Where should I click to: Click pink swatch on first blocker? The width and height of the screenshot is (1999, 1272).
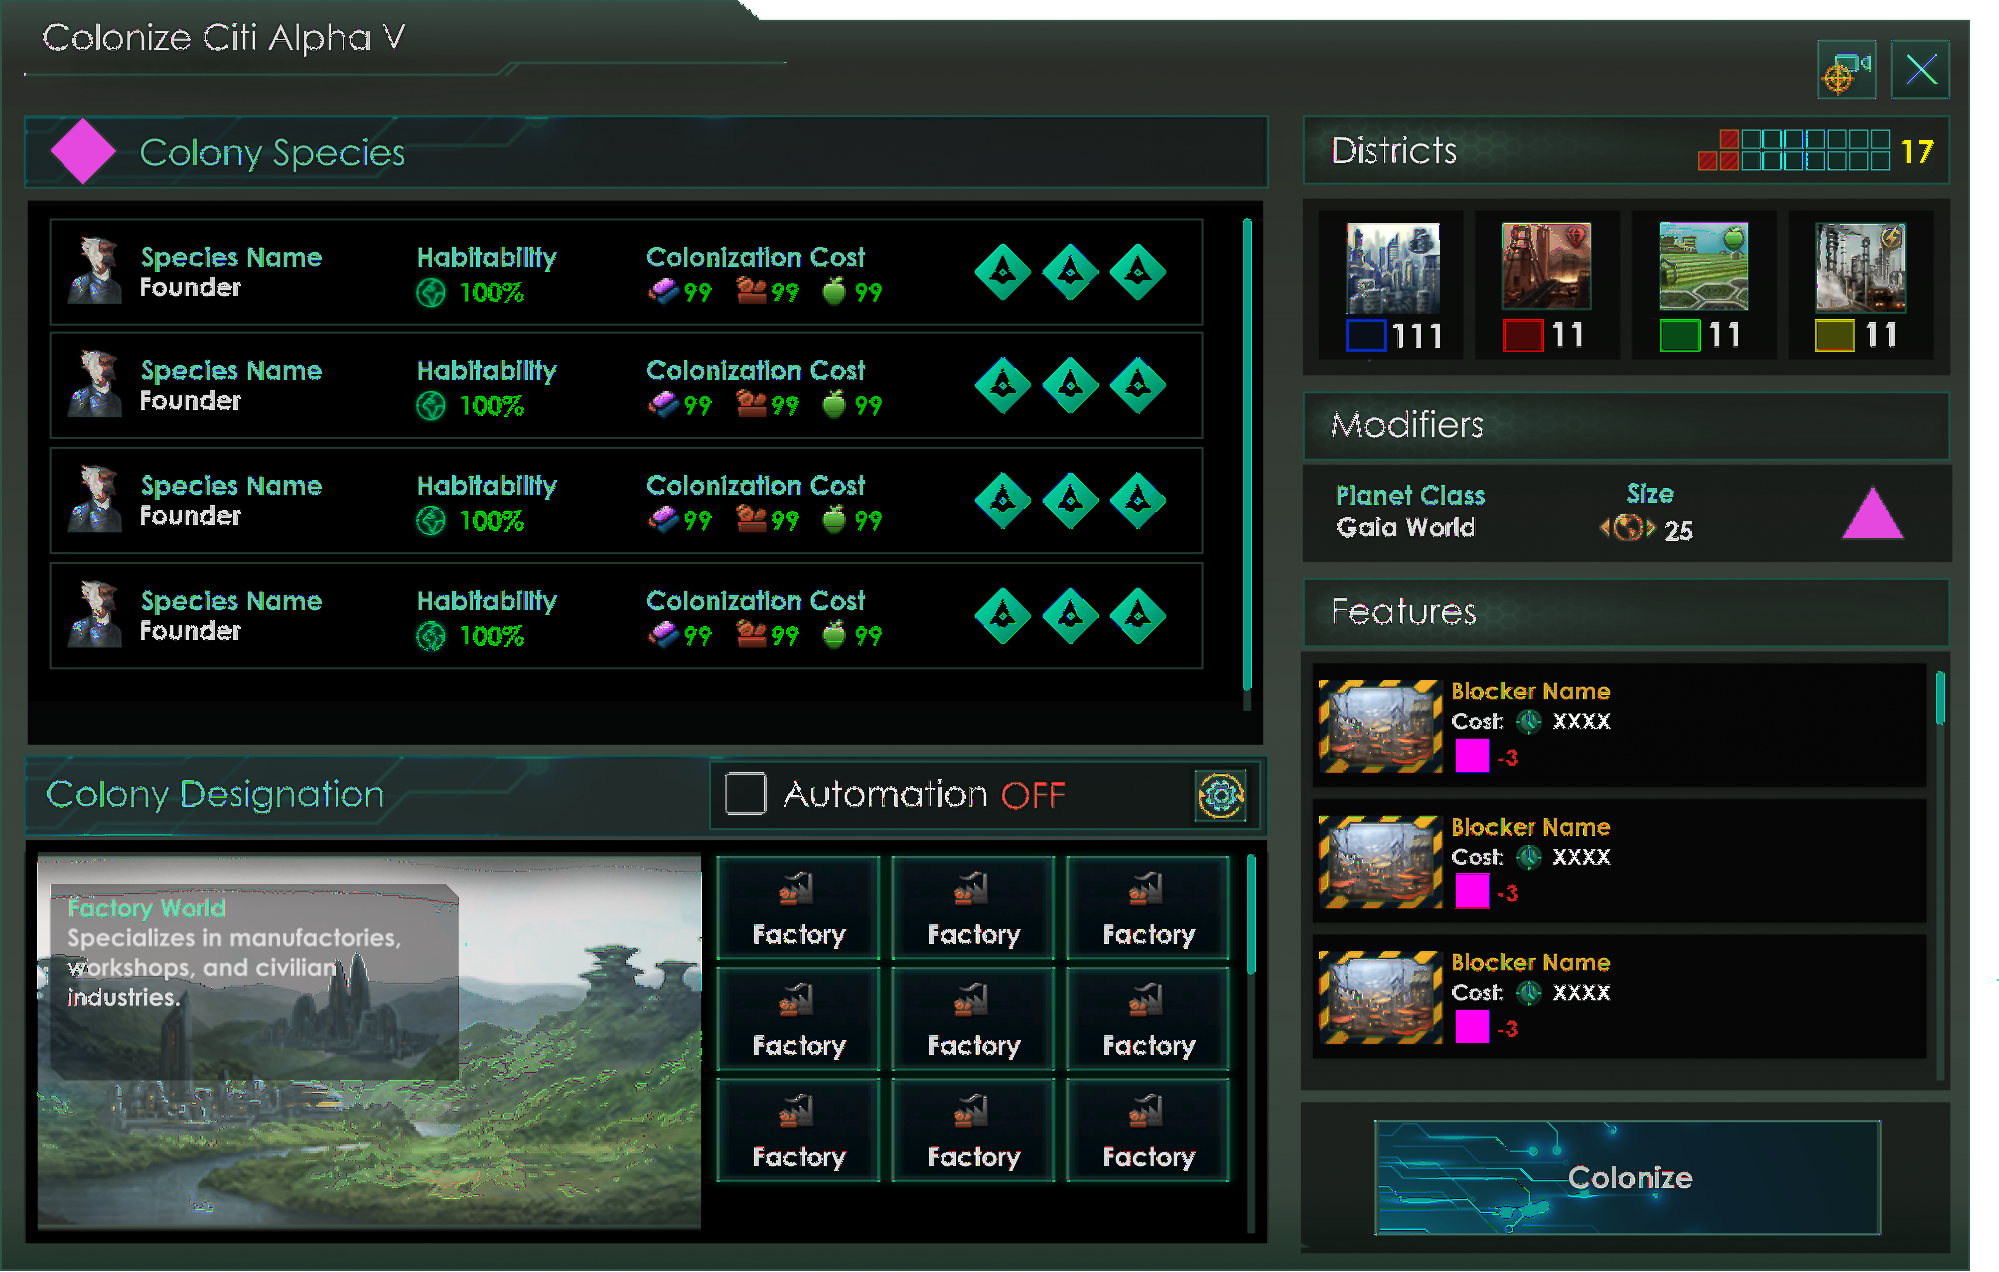point(1472,756)
